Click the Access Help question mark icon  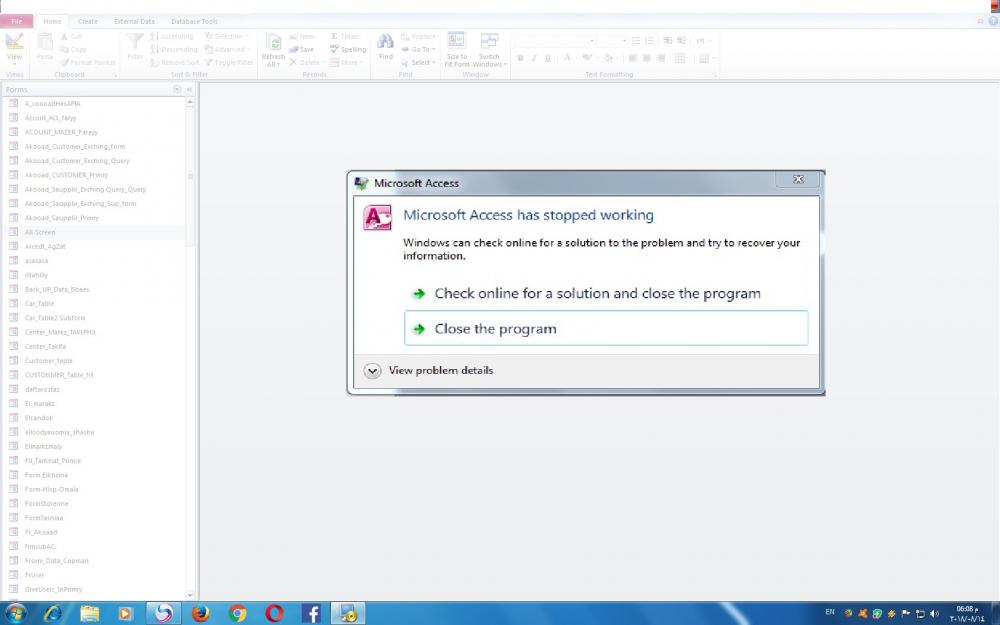pos(994,21)
